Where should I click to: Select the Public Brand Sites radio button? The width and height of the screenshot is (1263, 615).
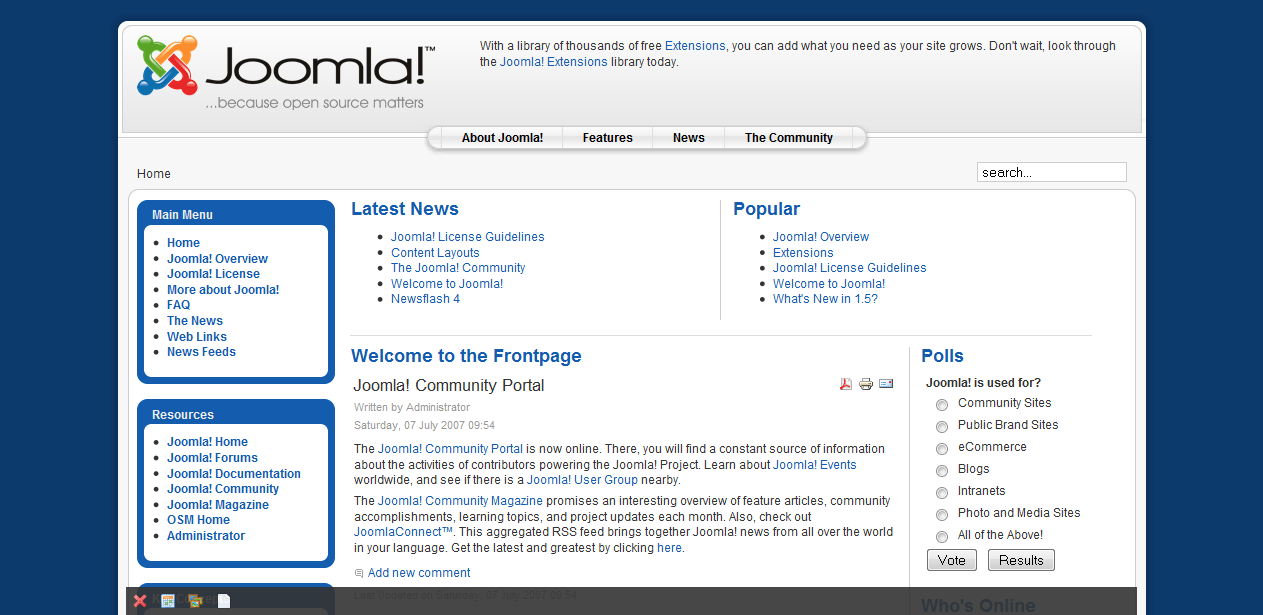(942, 427)
